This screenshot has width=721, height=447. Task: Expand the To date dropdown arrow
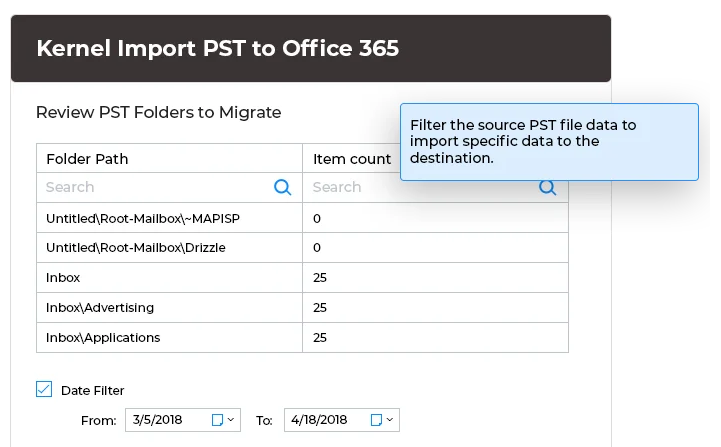click(390, 420)
